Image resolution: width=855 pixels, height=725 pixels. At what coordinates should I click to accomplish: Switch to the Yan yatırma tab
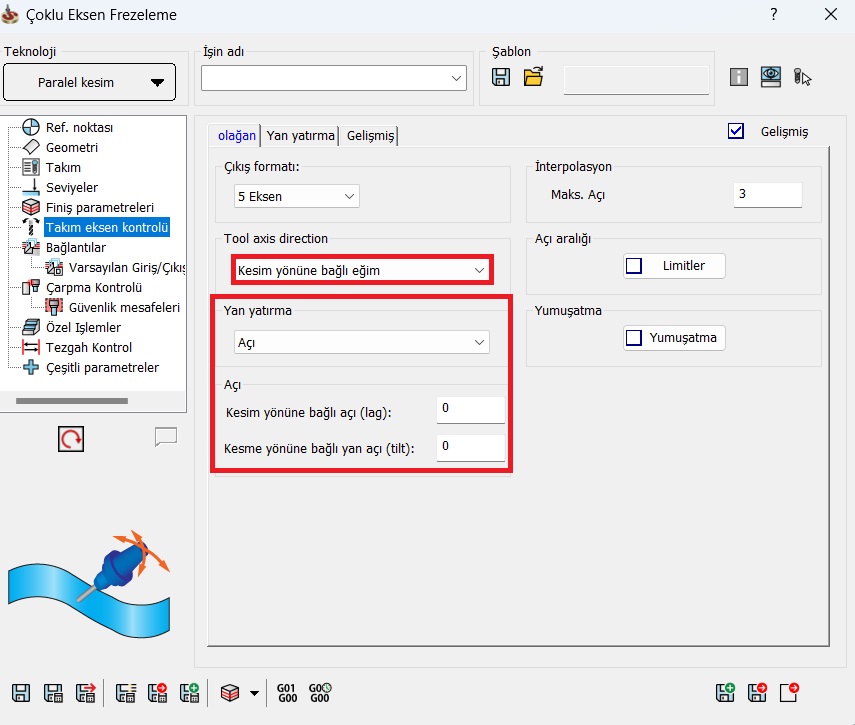click(300, 136)
